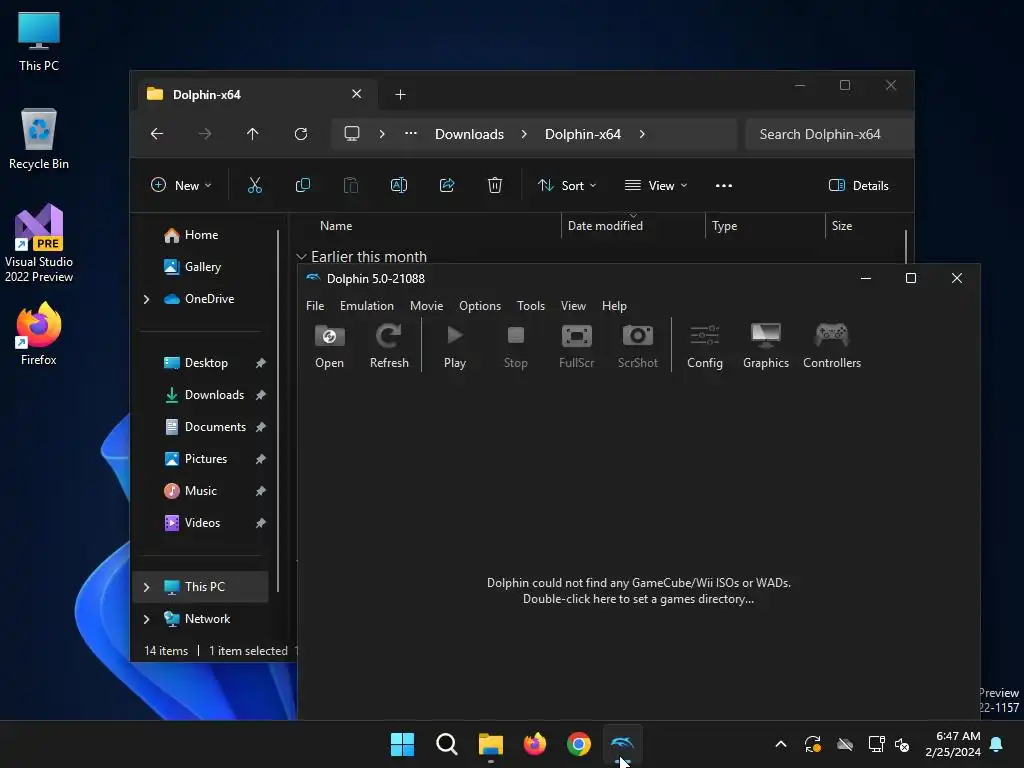Click the Open icon in Dolphin toolbar

(x=329, y=346)
